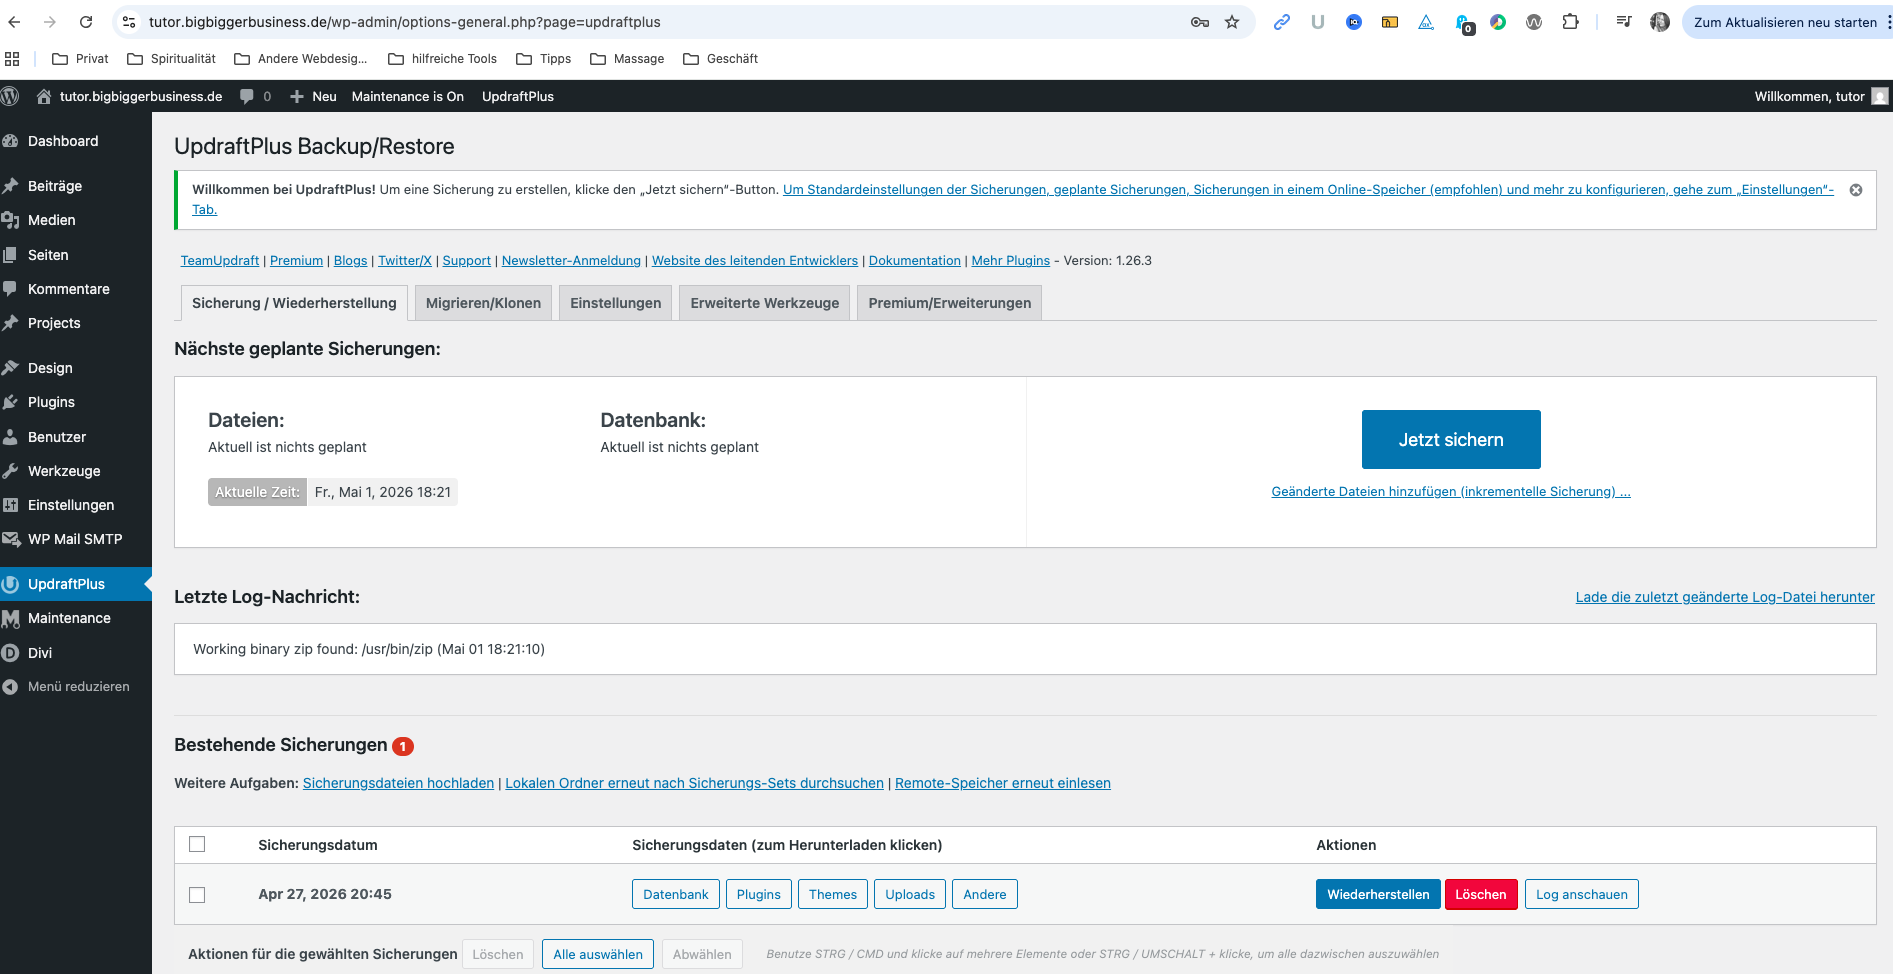Open the Andere Webdesig... bookmarks folder
Image resolution: width=1893 pixels, height=974 pixels.
tap(301, 59)
